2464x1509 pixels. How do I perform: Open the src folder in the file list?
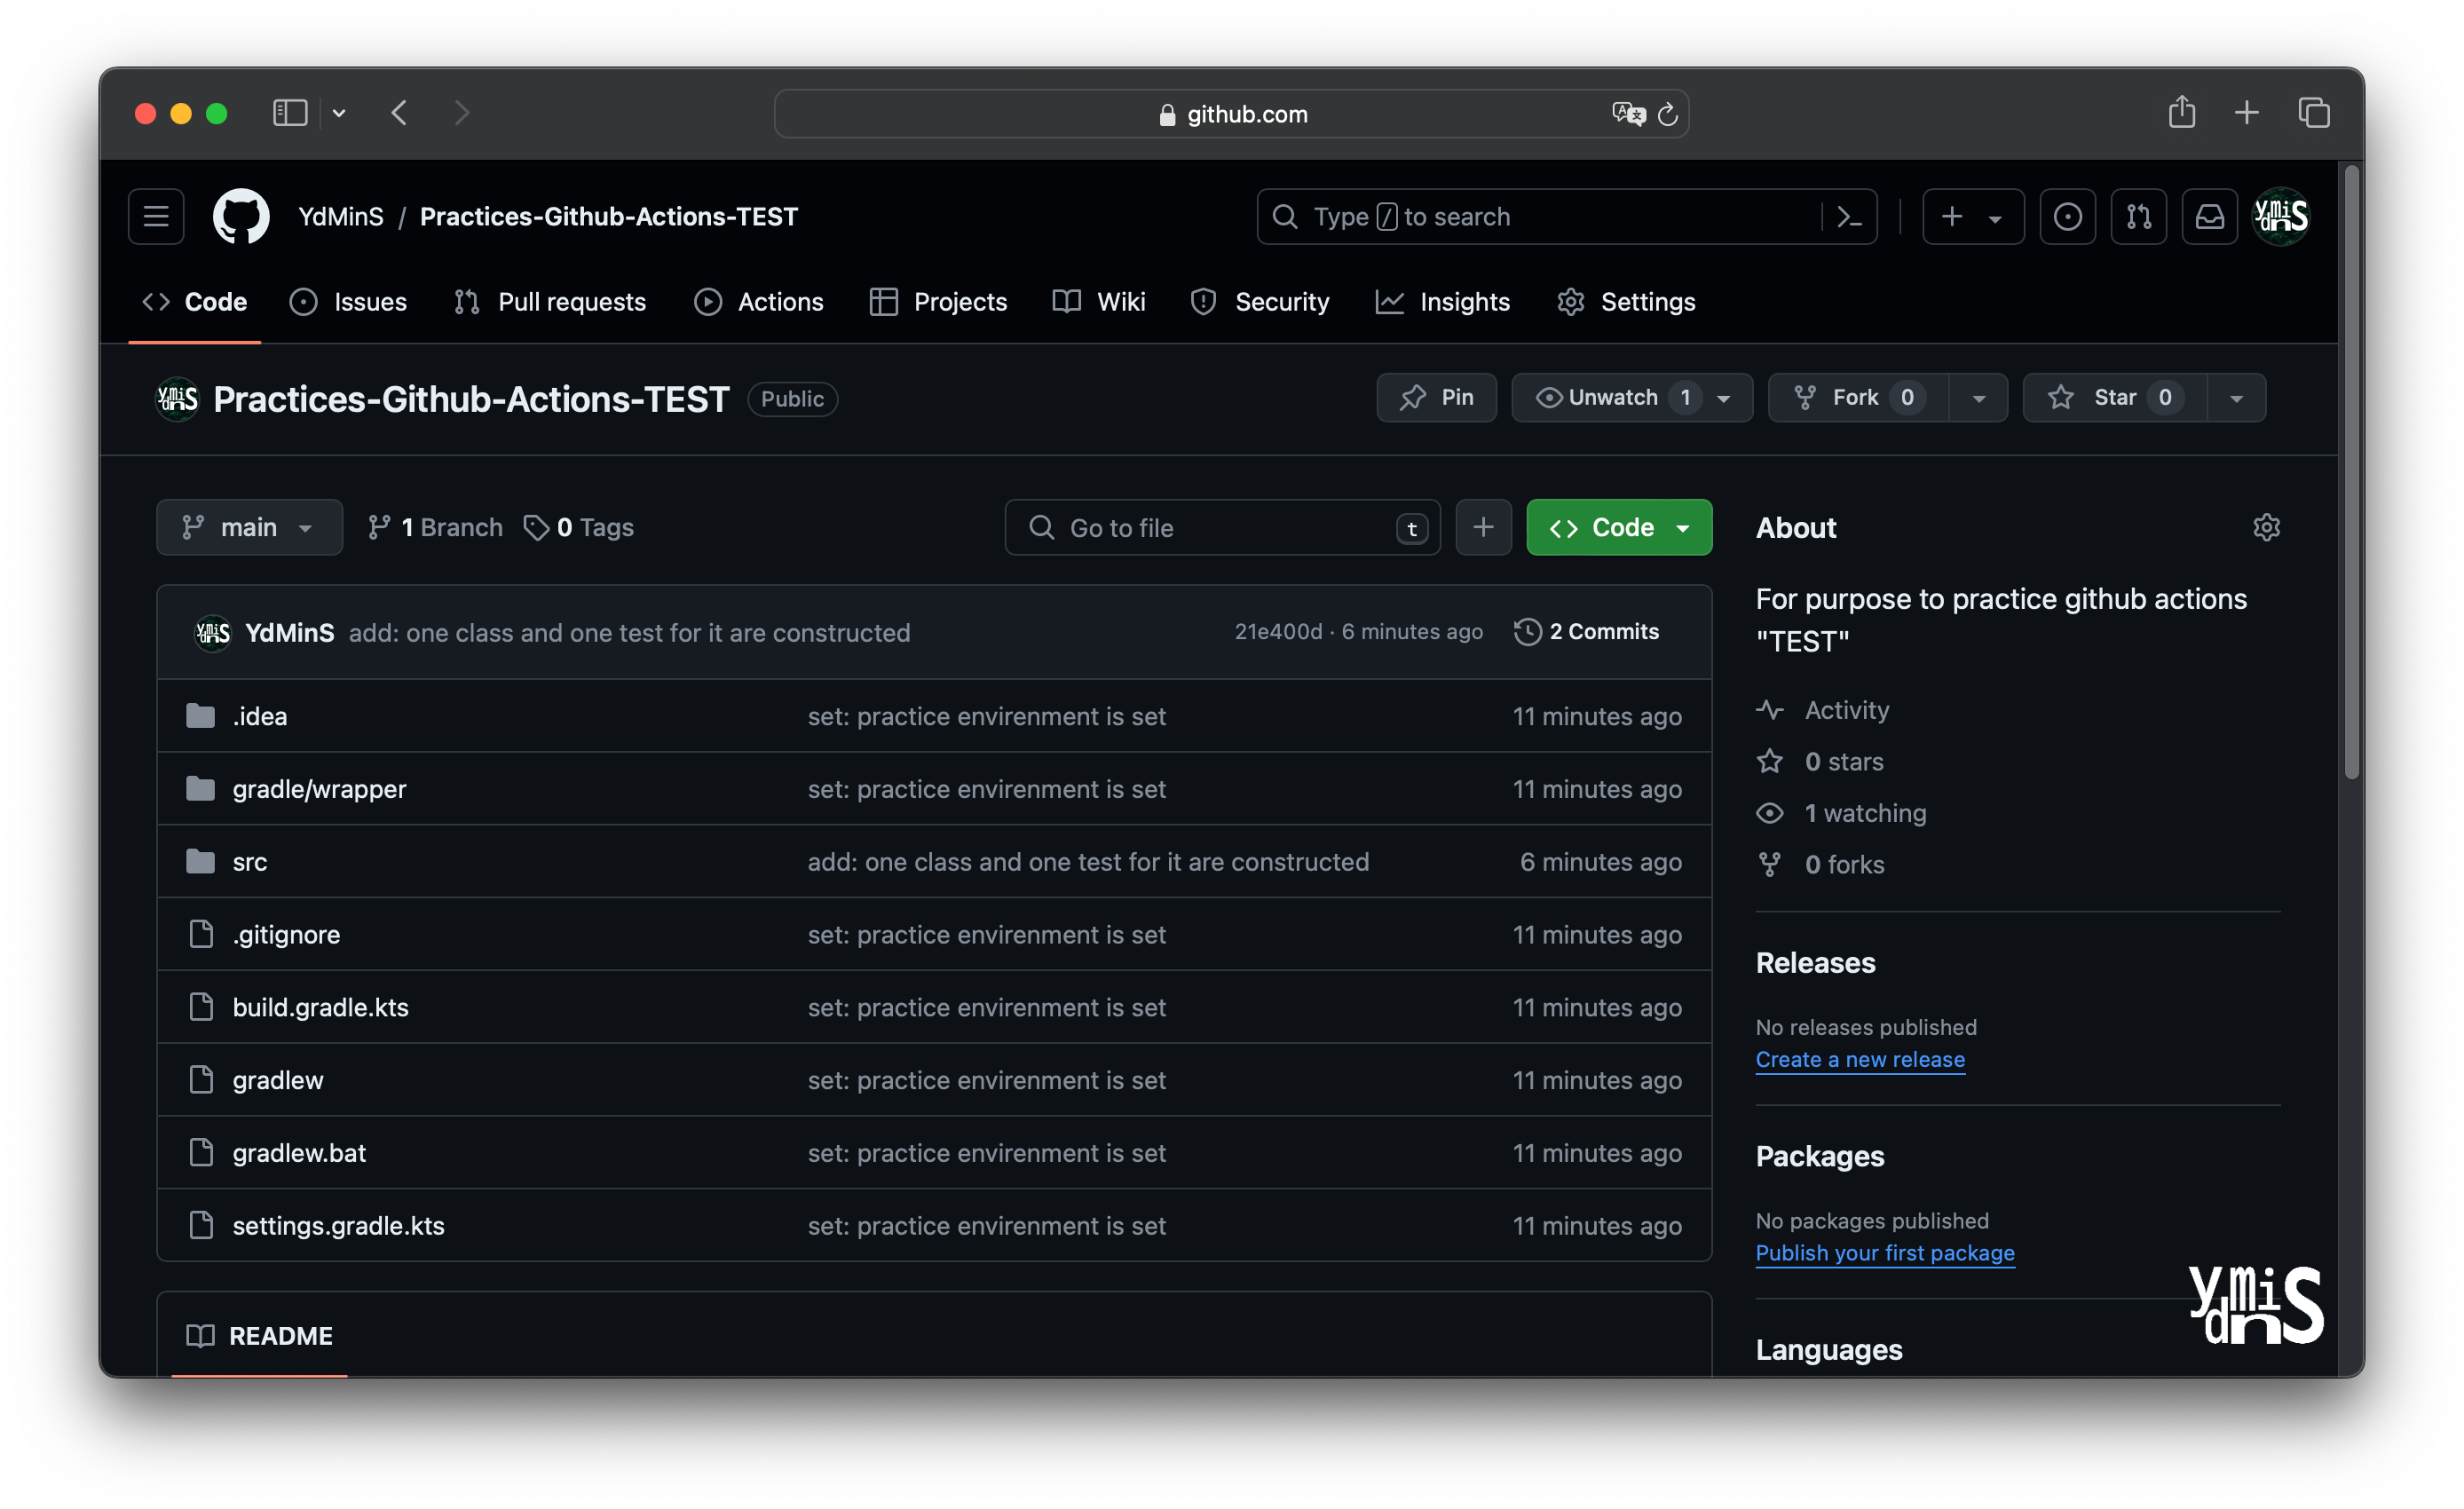pyautogui.click(x=249, y=861)
